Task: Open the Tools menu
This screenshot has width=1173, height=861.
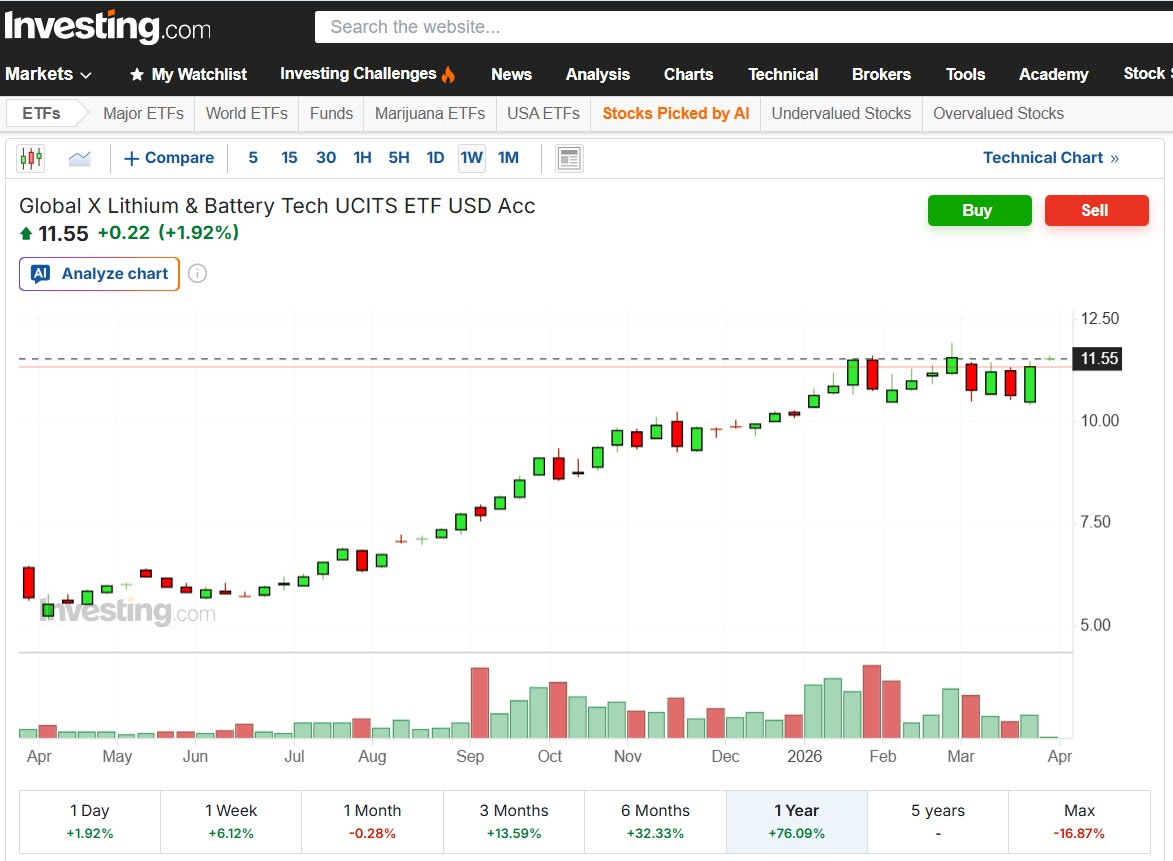Action: [965, 74]
